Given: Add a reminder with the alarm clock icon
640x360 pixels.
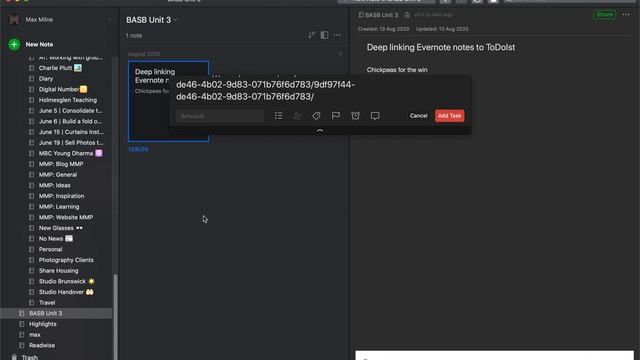Looking at the screenshot, I should coord(355,116).
